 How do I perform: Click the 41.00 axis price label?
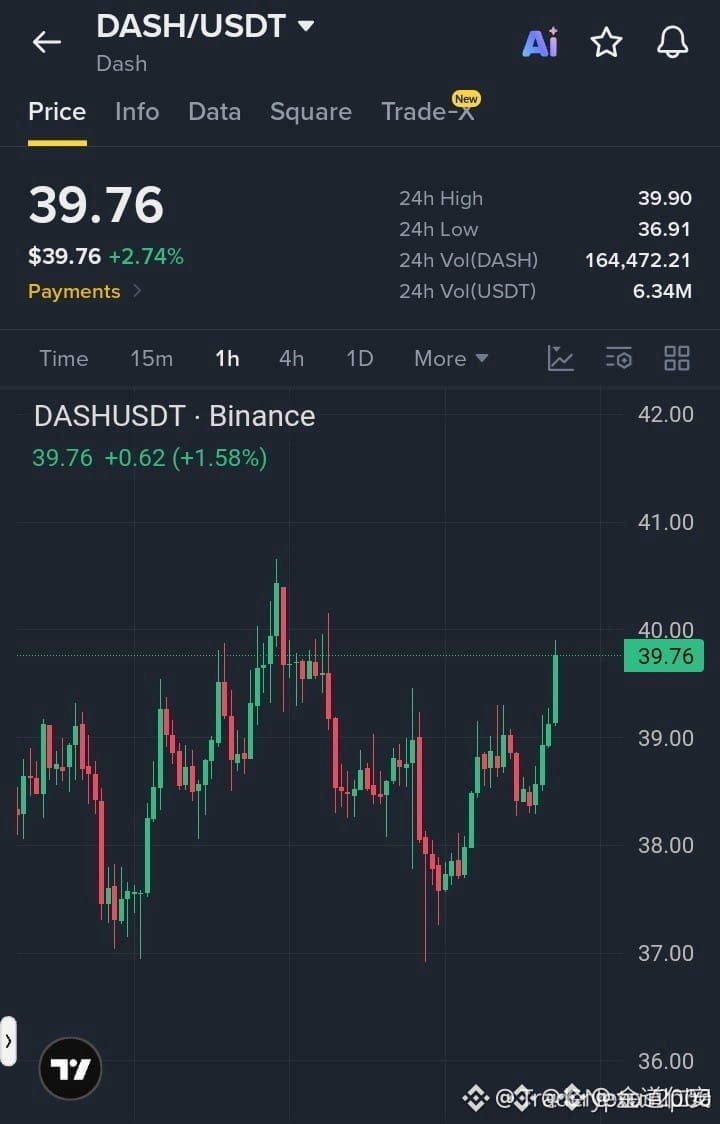pyautogui.click(x=665, y=523)
